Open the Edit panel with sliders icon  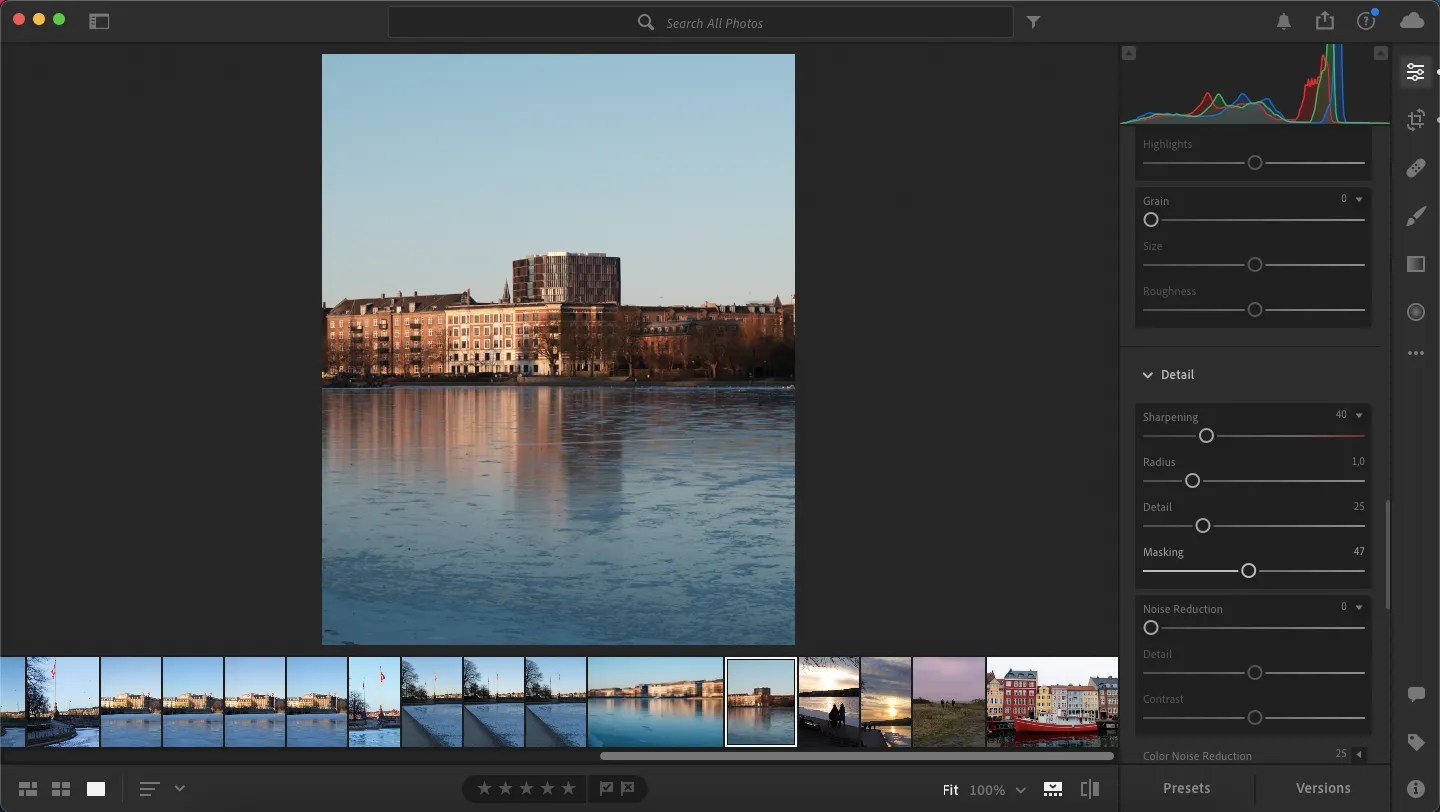[x=1415, y=71]
